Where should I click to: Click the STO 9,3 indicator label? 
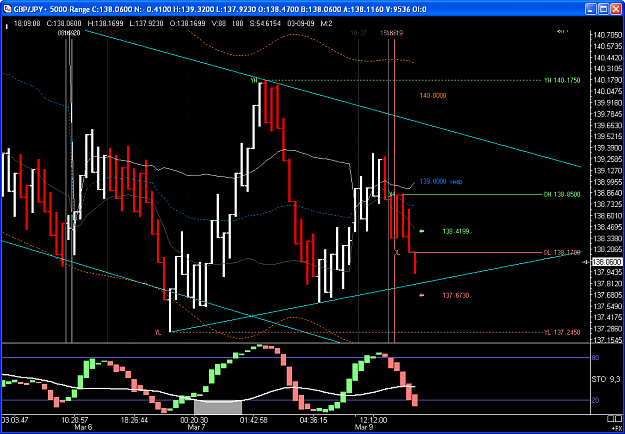(606, 378)
